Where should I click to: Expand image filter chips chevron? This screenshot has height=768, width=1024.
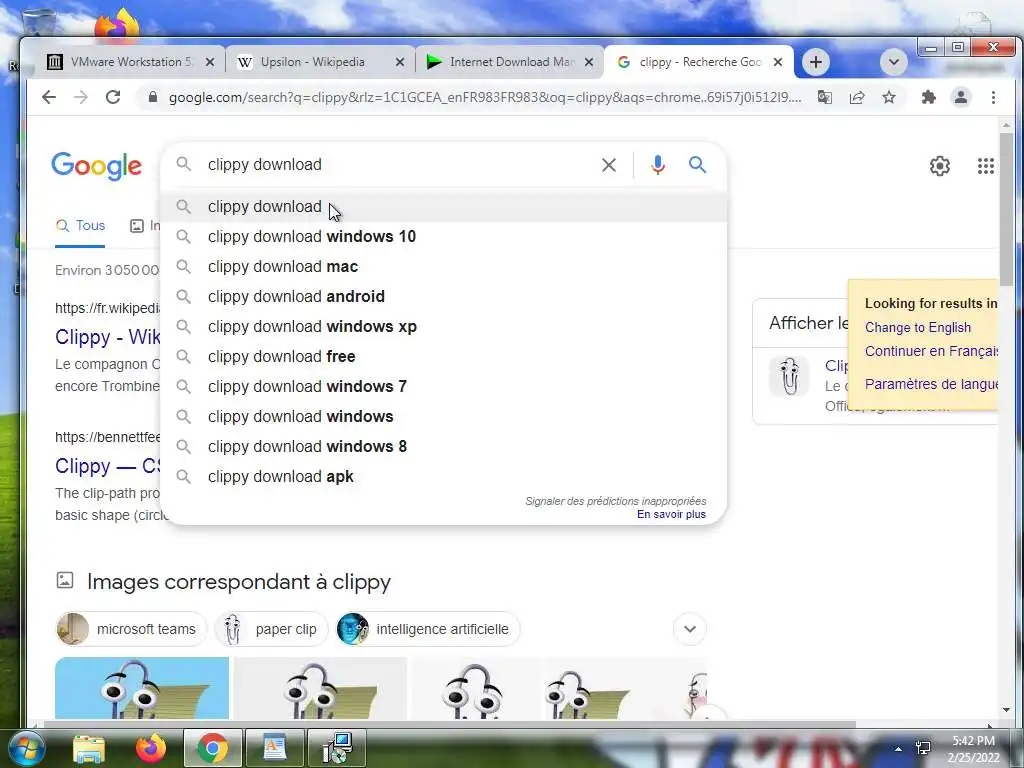click(x=690, y=629)
